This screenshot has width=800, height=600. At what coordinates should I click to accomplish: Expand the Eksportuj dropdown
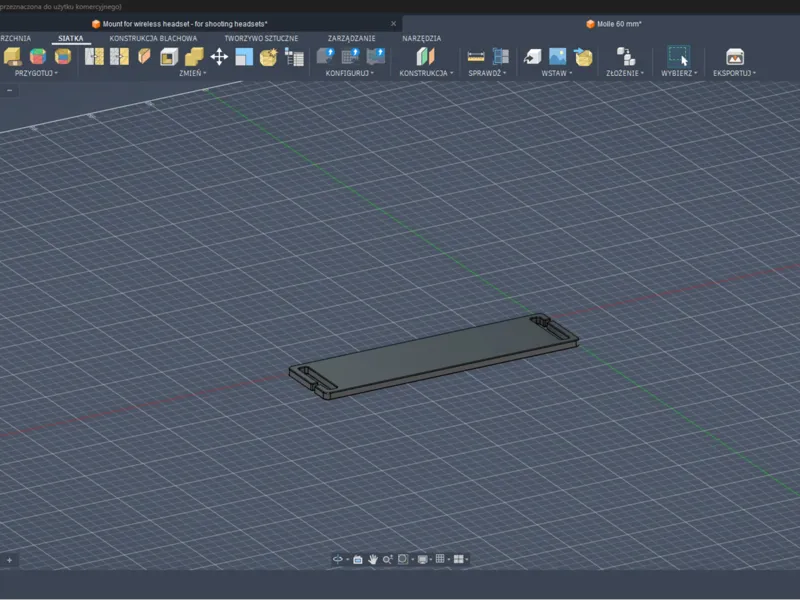click(734, 73)
